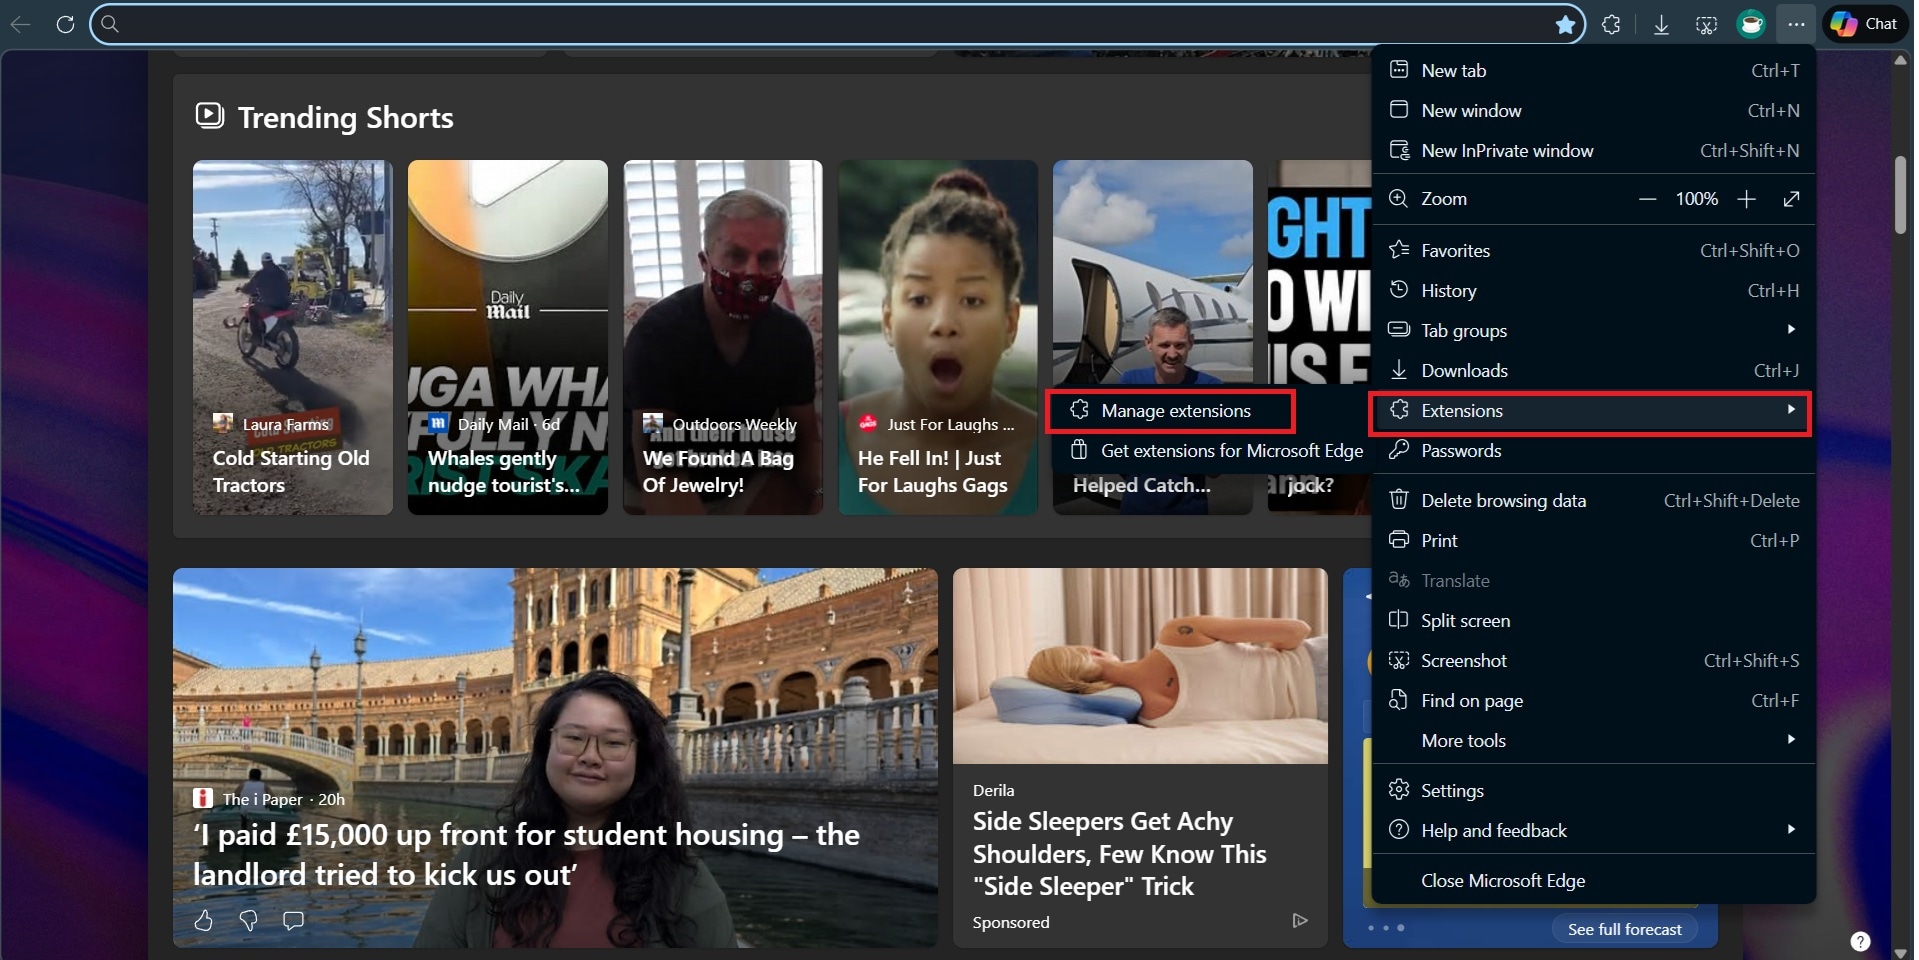Open Passwords from the menu

pos(1593,450)
